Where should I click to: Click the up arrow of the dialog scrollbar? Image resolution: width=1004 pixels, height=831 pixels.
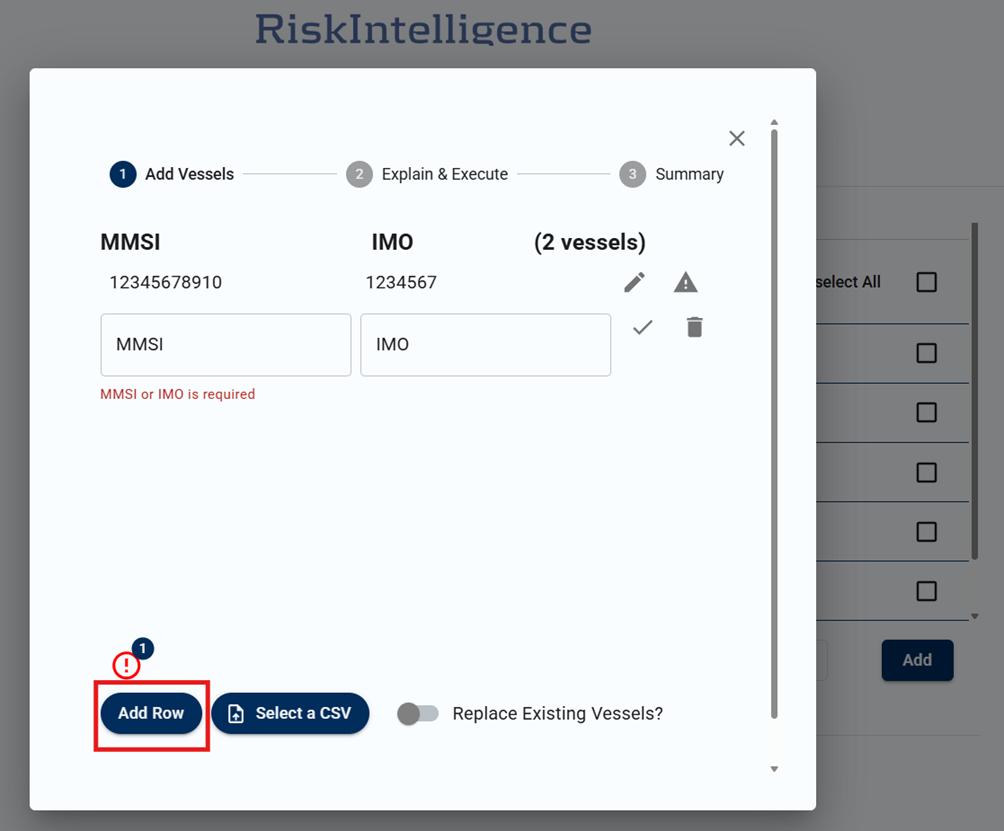774,123
